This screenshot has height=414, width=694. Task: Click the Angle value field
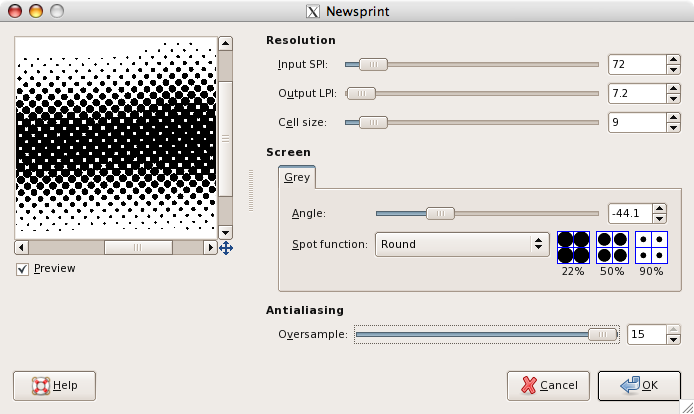click(x=630, y=213)
